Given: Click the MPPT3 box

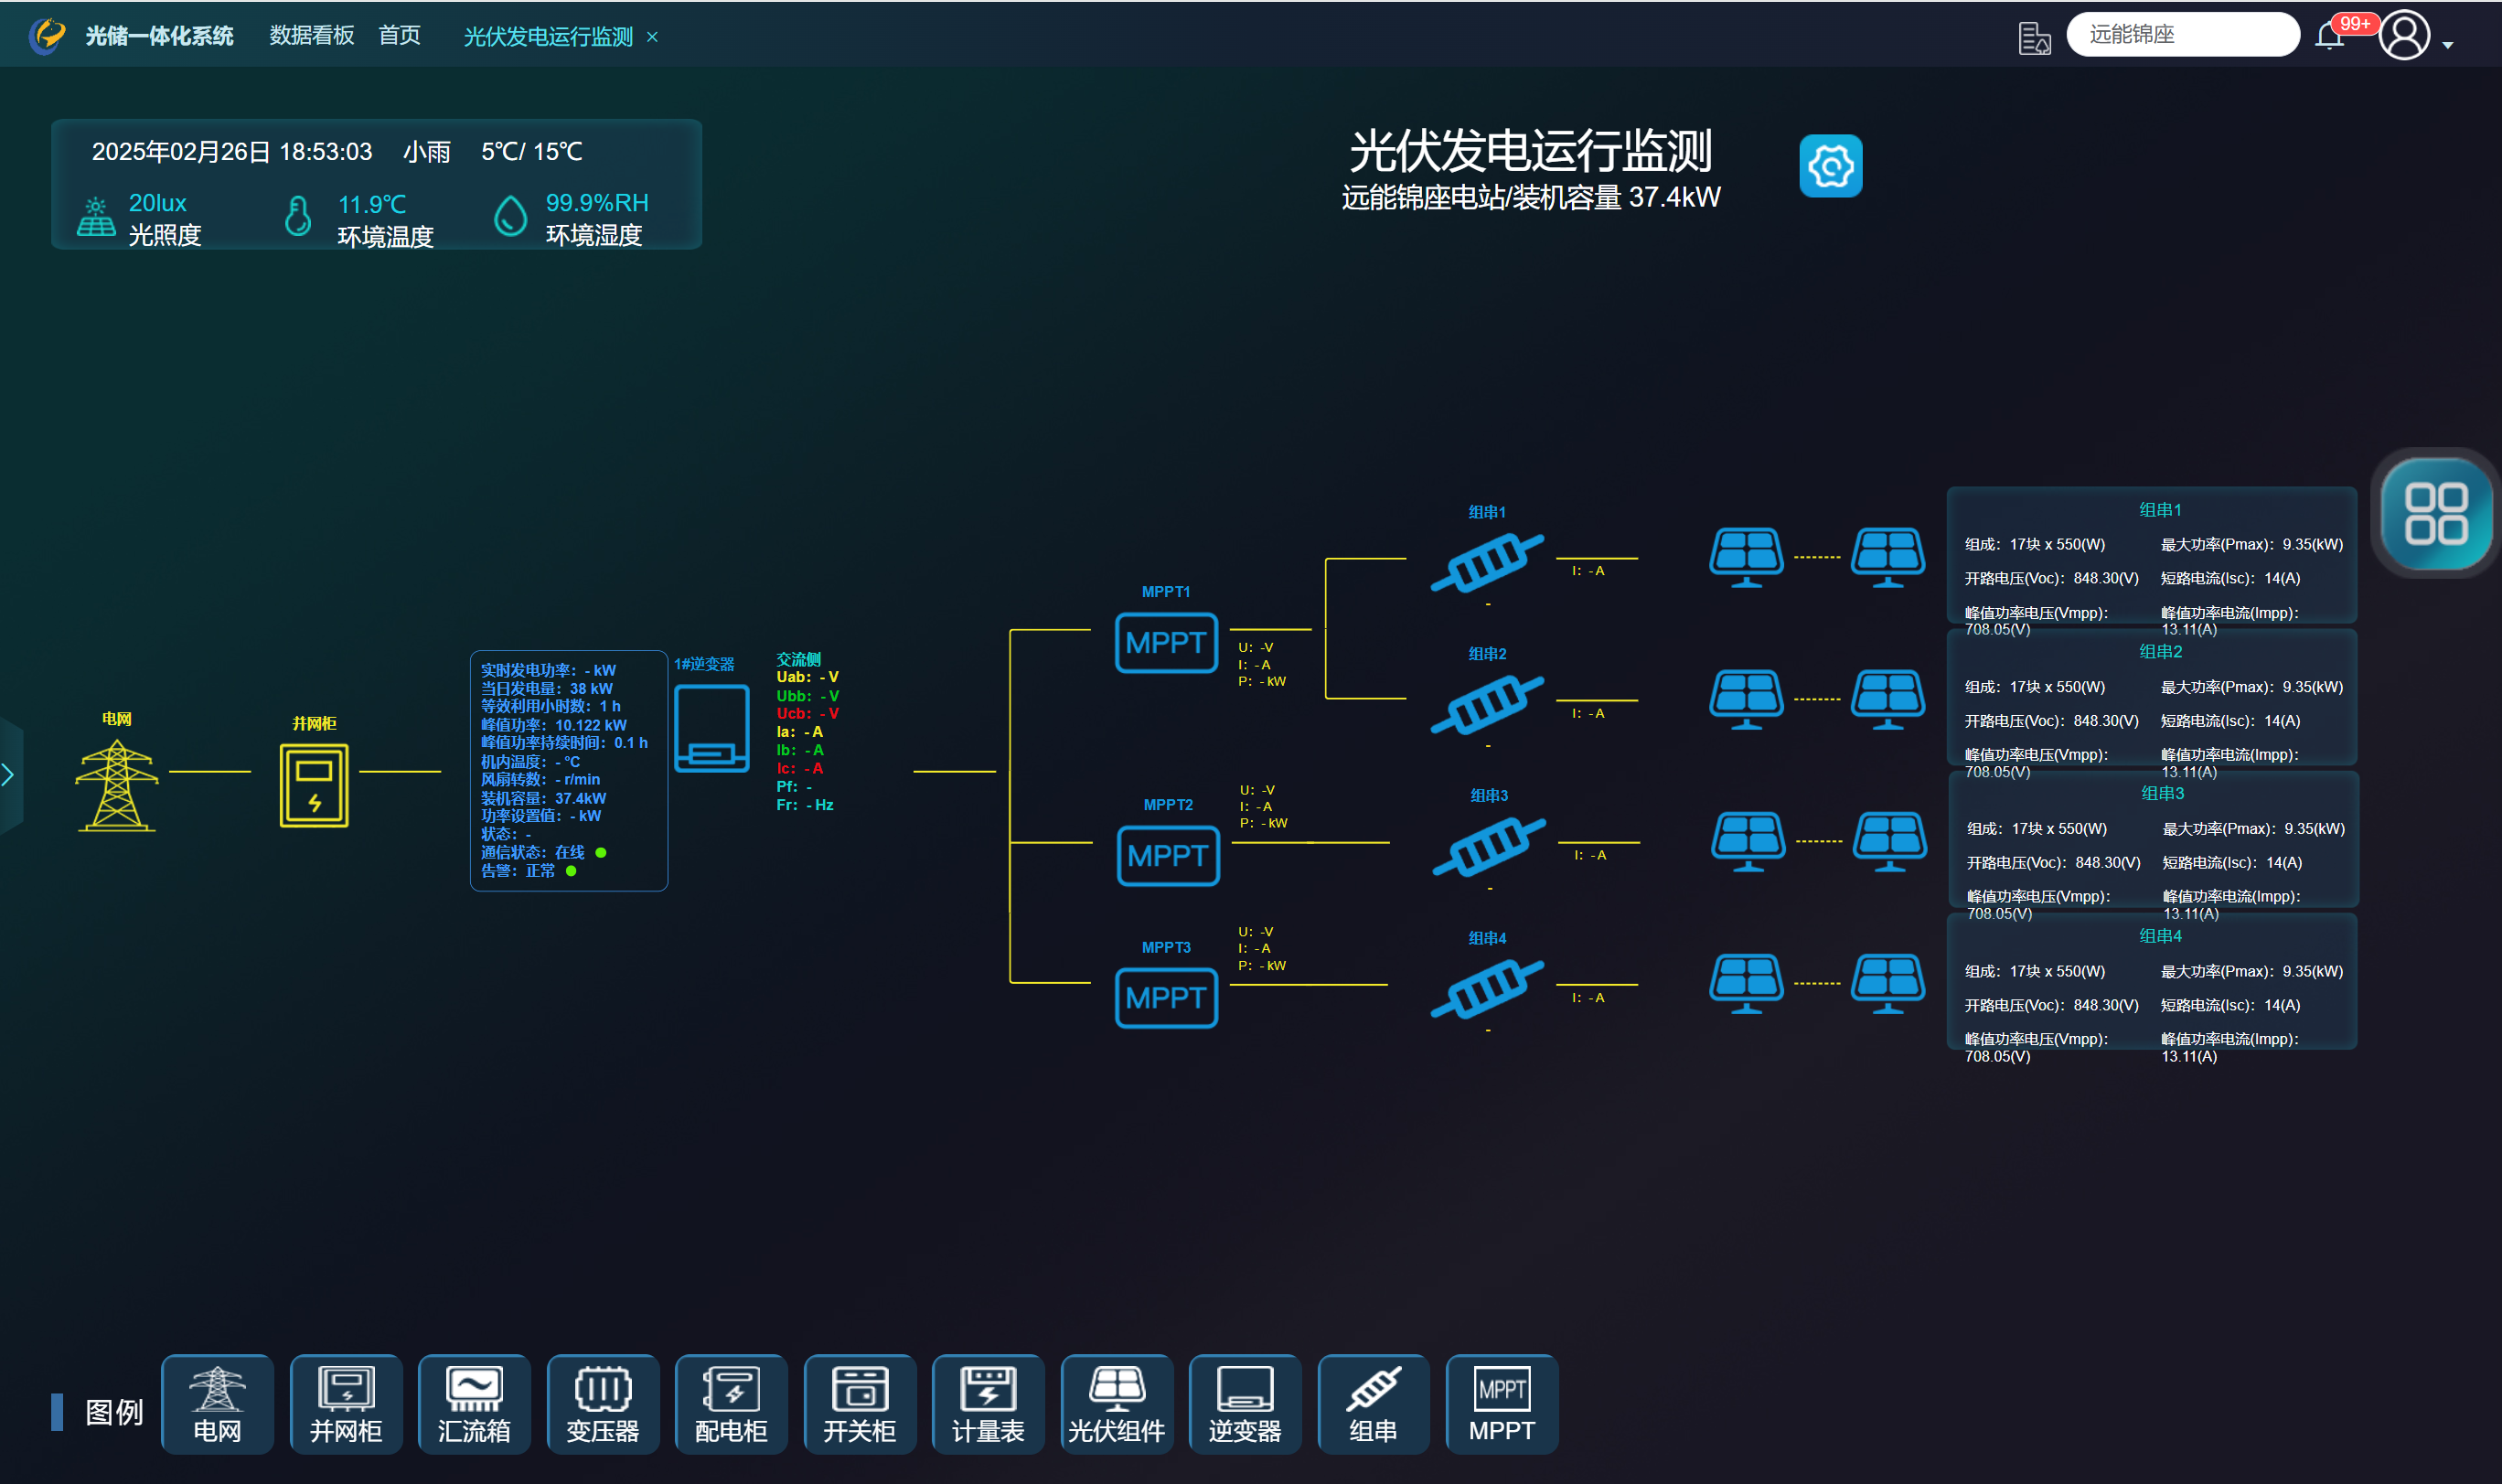Looking at the screenshot, I should pyautogui.click(x=1166, y=998).
